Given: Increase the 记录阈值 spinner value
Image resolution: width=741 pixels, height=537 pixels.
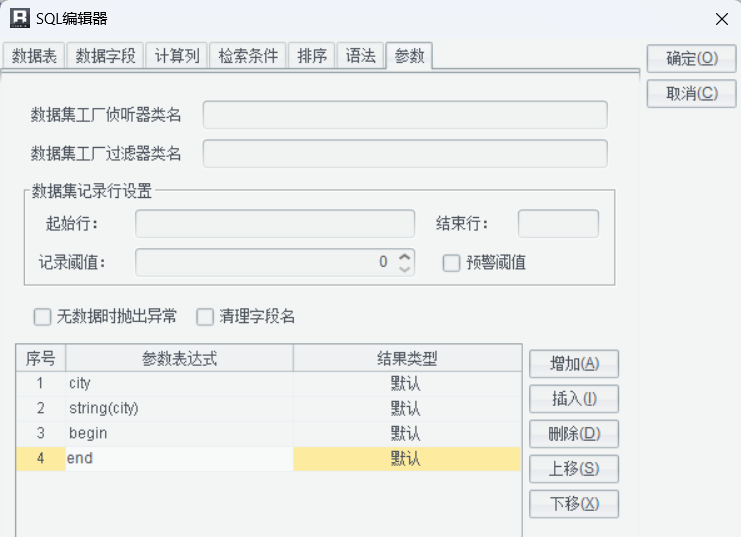Looking at the screenshot, I should [x=404, y=257].
